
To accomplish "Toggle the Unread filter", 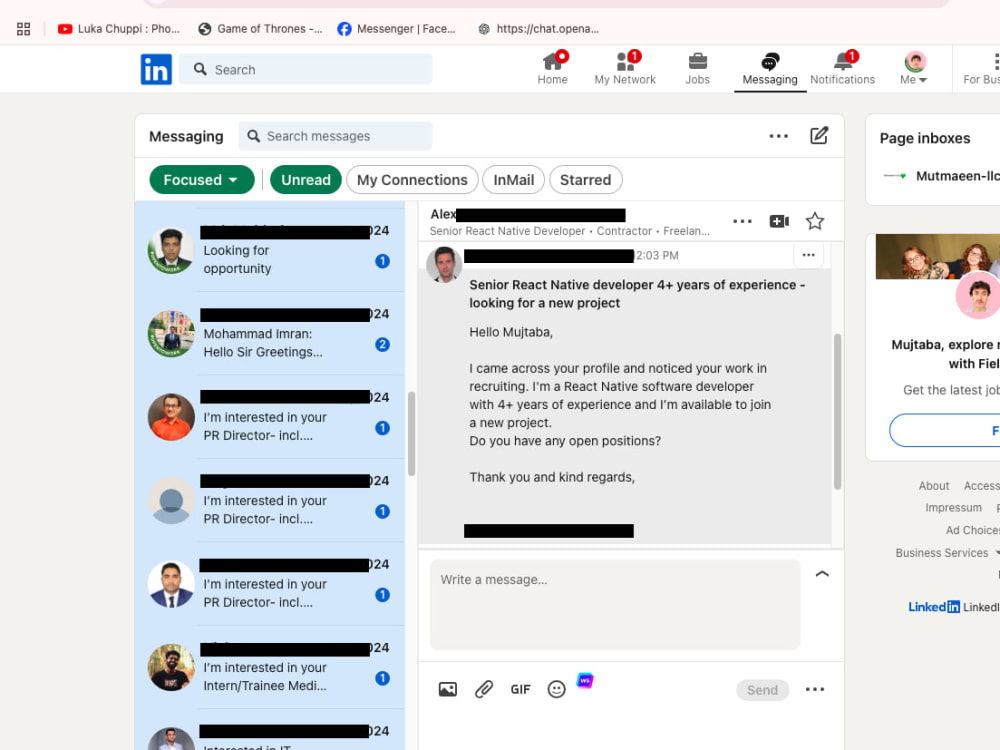I will (x=306, y=180).
